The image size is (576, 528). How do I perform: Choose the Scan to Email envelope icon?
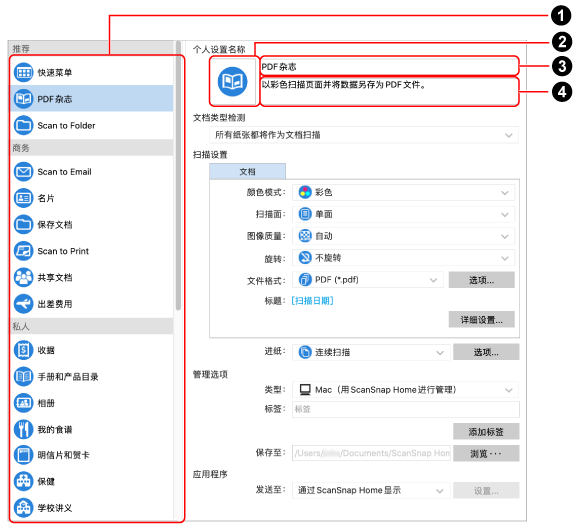(24, 172)
